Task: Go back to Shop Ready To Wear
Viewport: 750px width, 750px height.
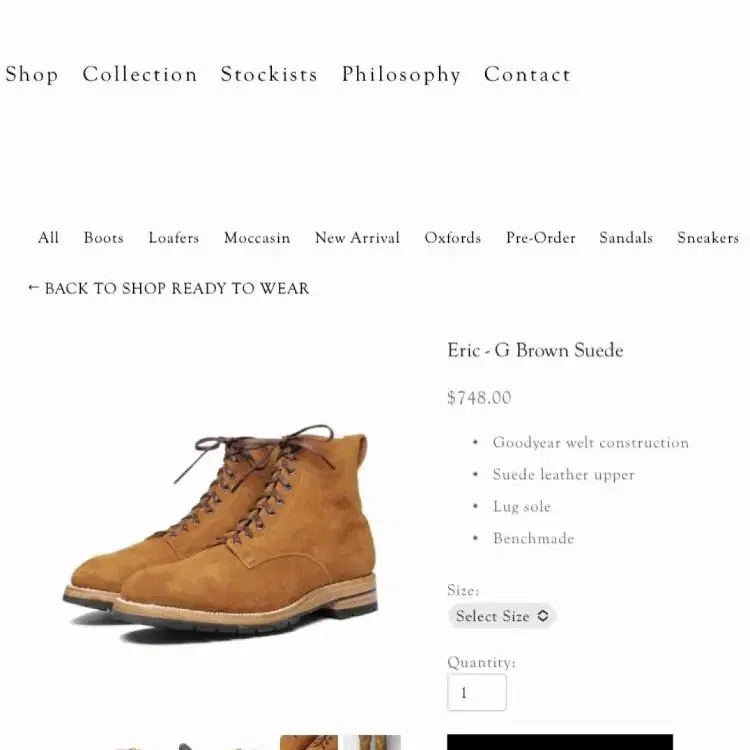Action: pos(168,288)
